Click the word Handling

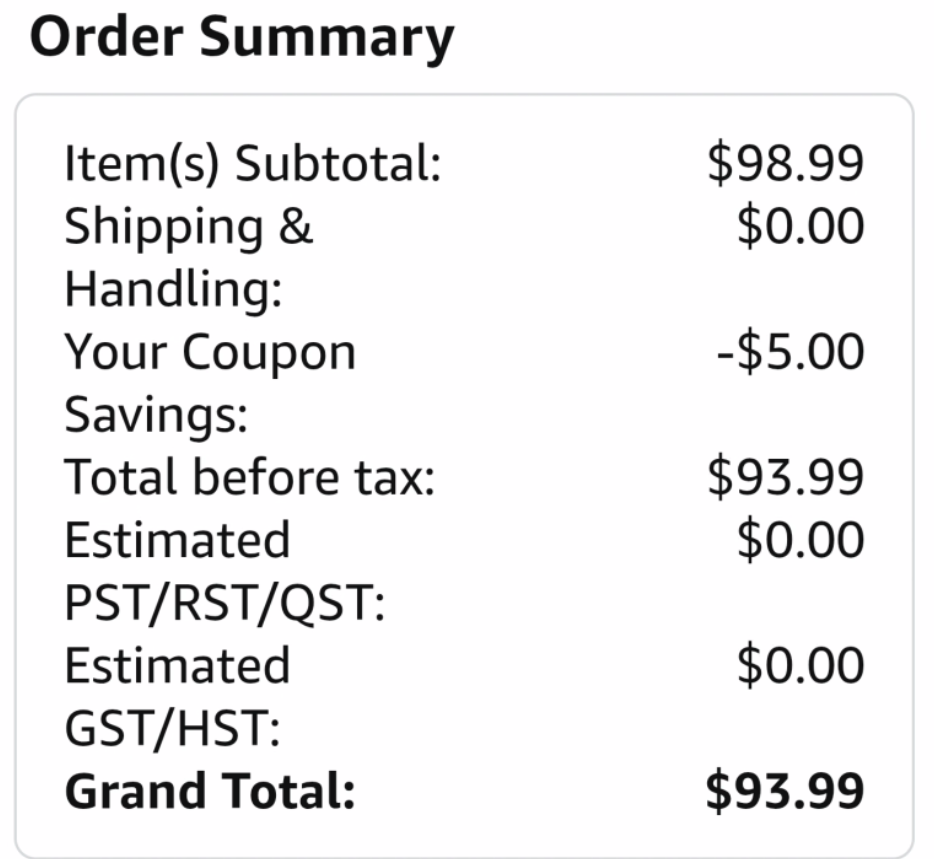click(173, 290)
